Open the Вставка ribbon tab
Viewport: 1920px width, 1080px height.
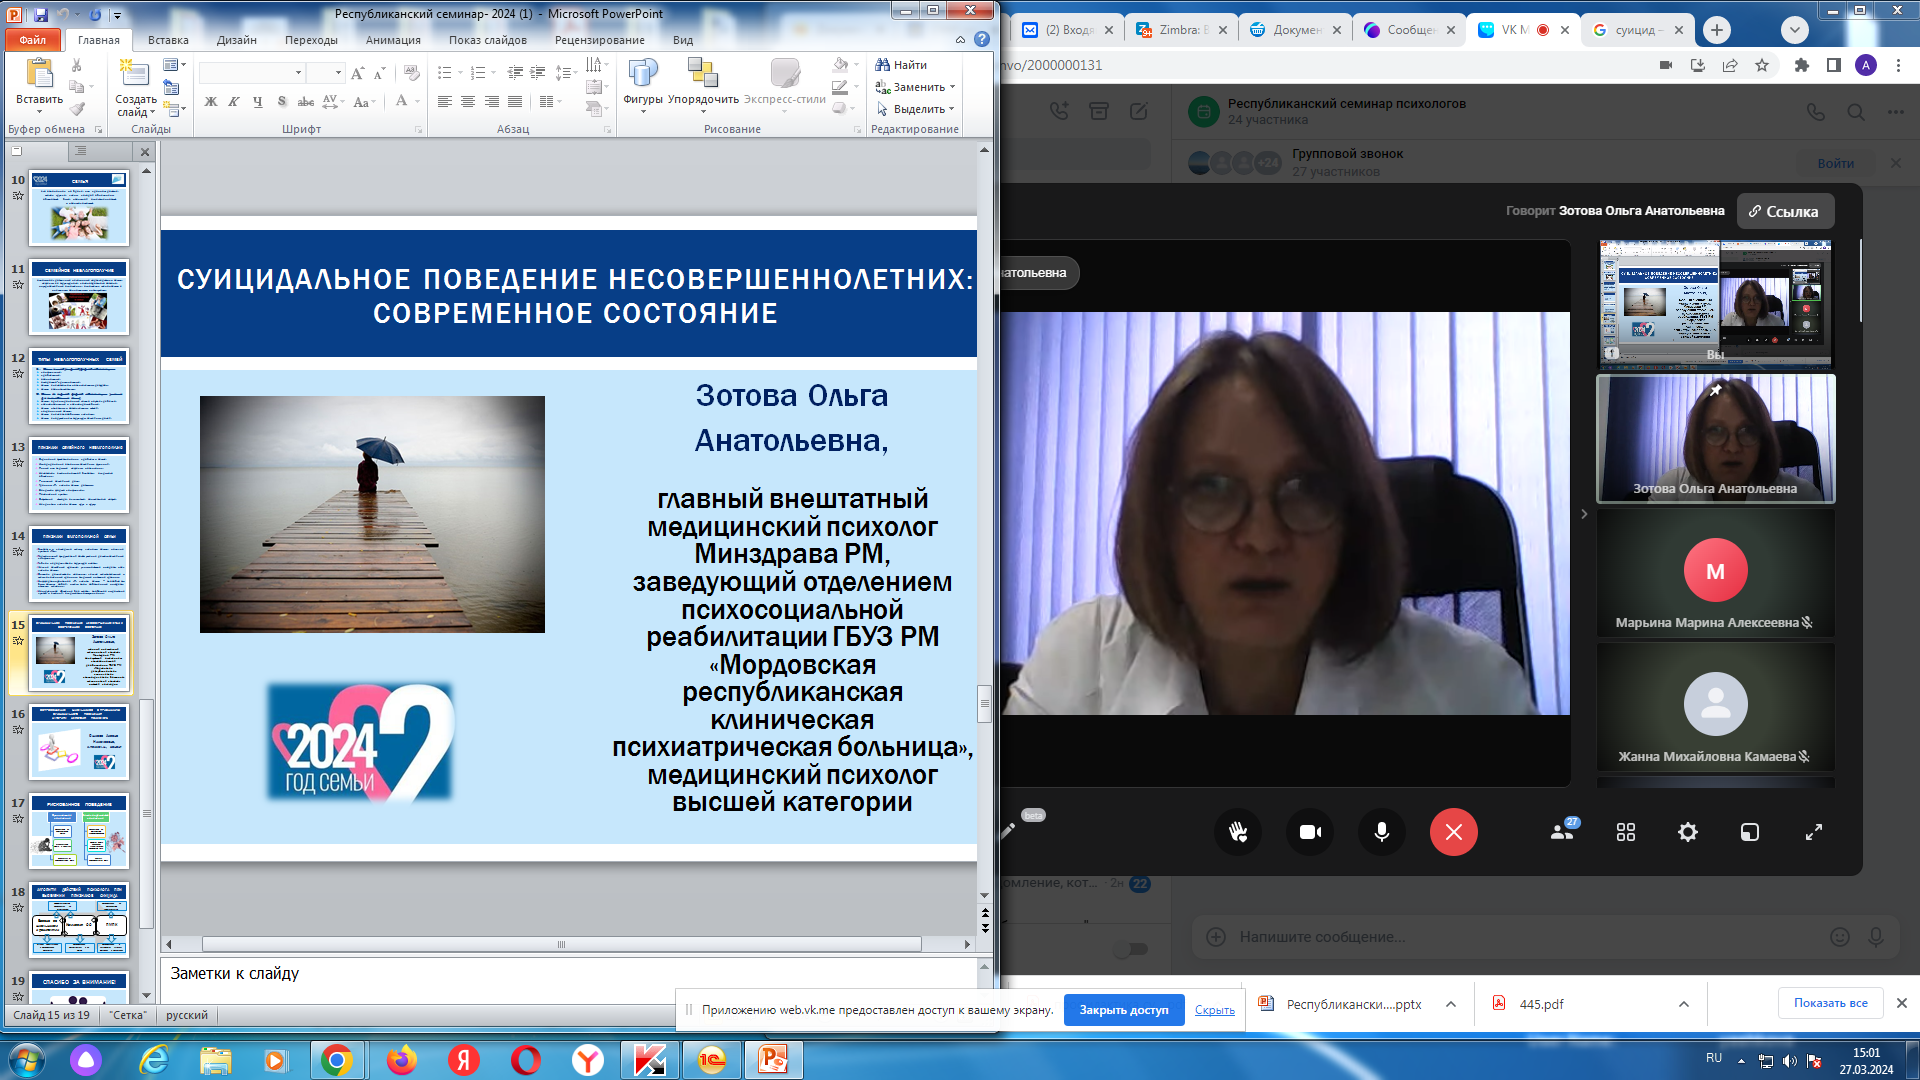(168, 40)
